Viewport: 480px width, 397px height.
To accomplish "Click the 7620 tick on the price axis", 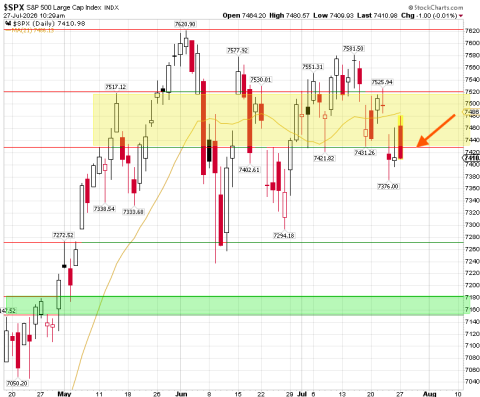I will point(472,31).
